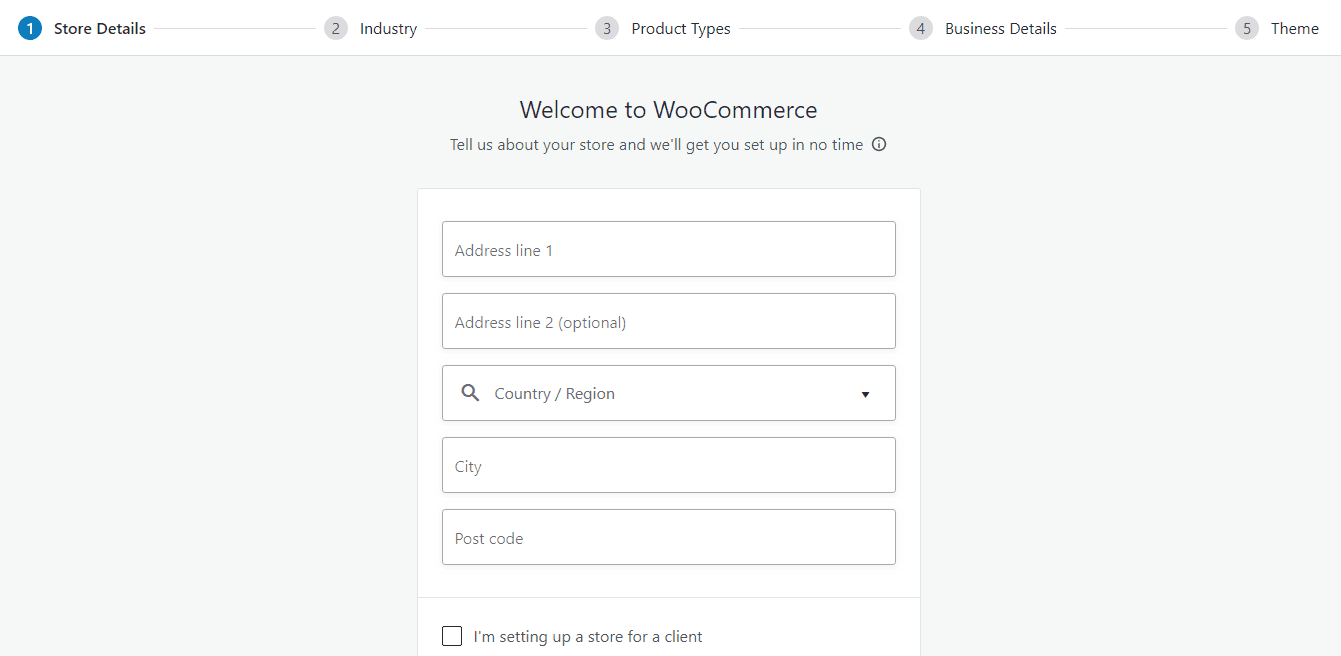Screen dimensions: 1341x656
Task: Tick the client store checkbox
Action: 452,636
